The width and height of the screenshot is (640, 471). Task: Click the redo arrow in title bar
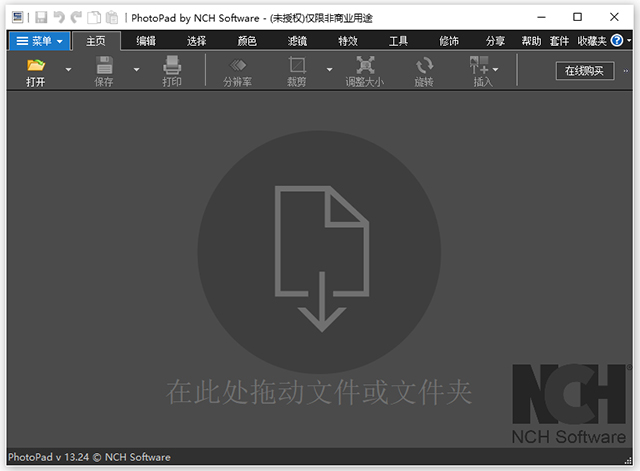tap(76, 17)
